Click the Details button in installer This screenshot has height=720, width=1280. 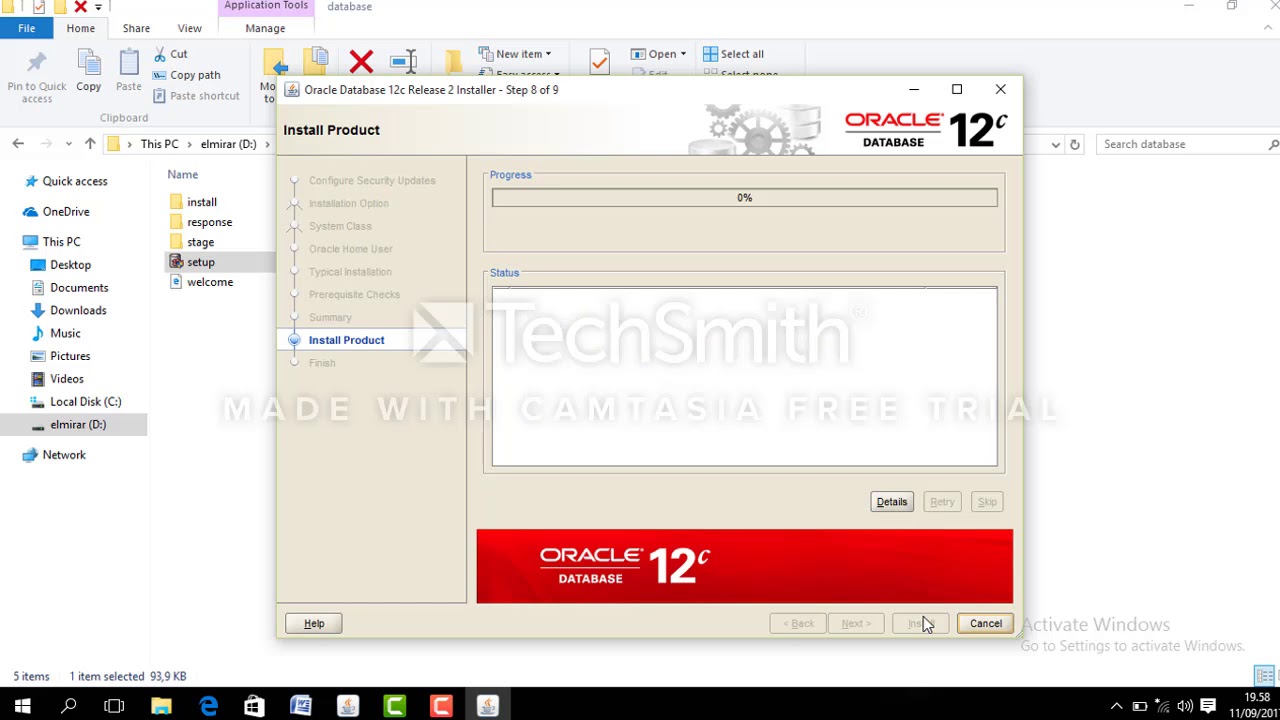892,502
